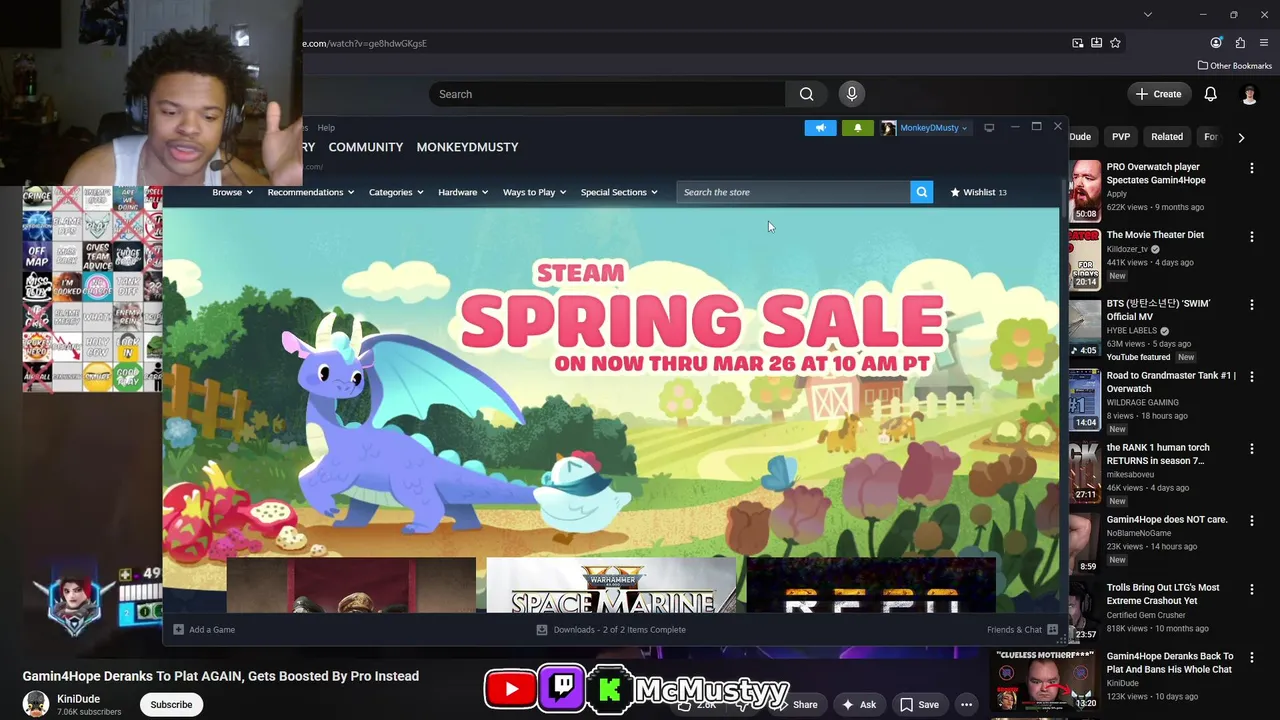The height and width of the screenshot is (720, 1280).
Task: Open 'PRO Overwatch player' video thumbnail
Action: coord(1084,190)
